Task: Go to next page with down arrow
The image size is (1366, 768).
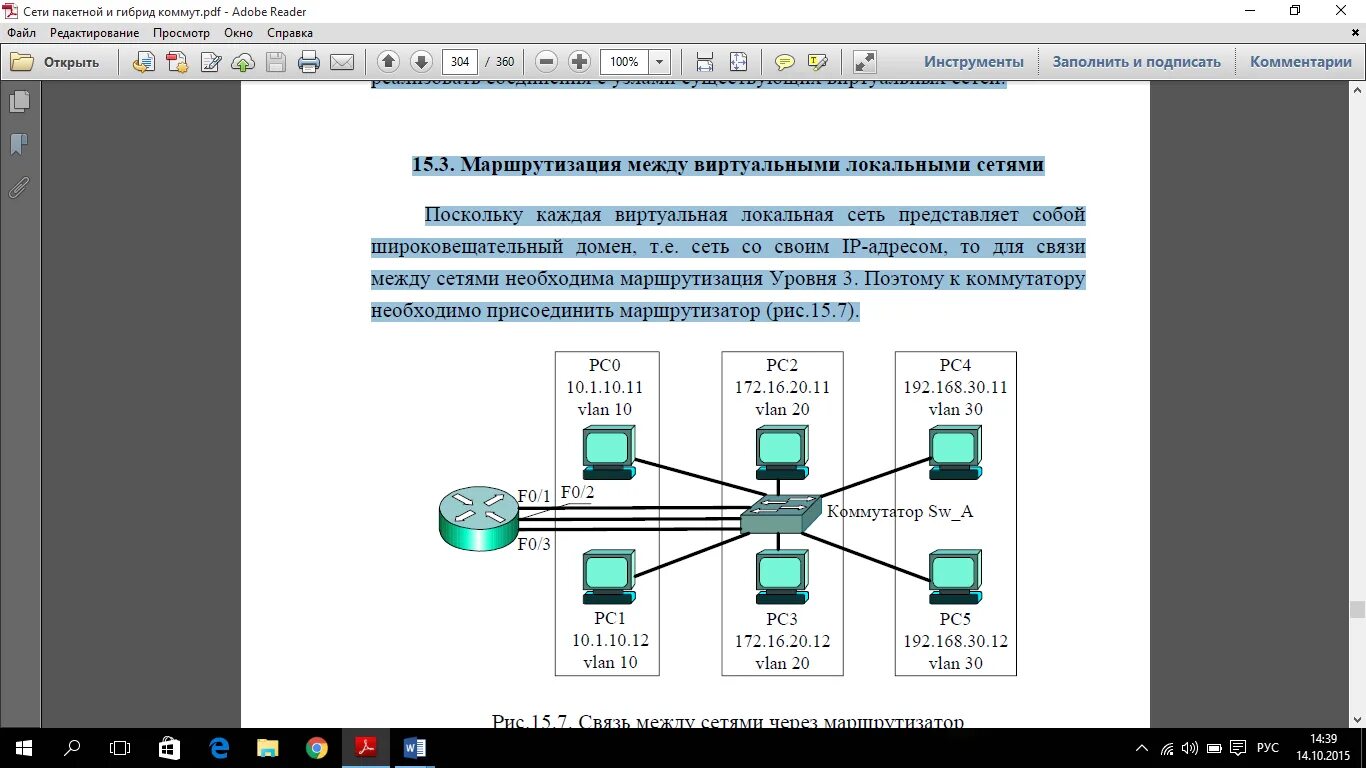Action: click(x=421, y=62)
